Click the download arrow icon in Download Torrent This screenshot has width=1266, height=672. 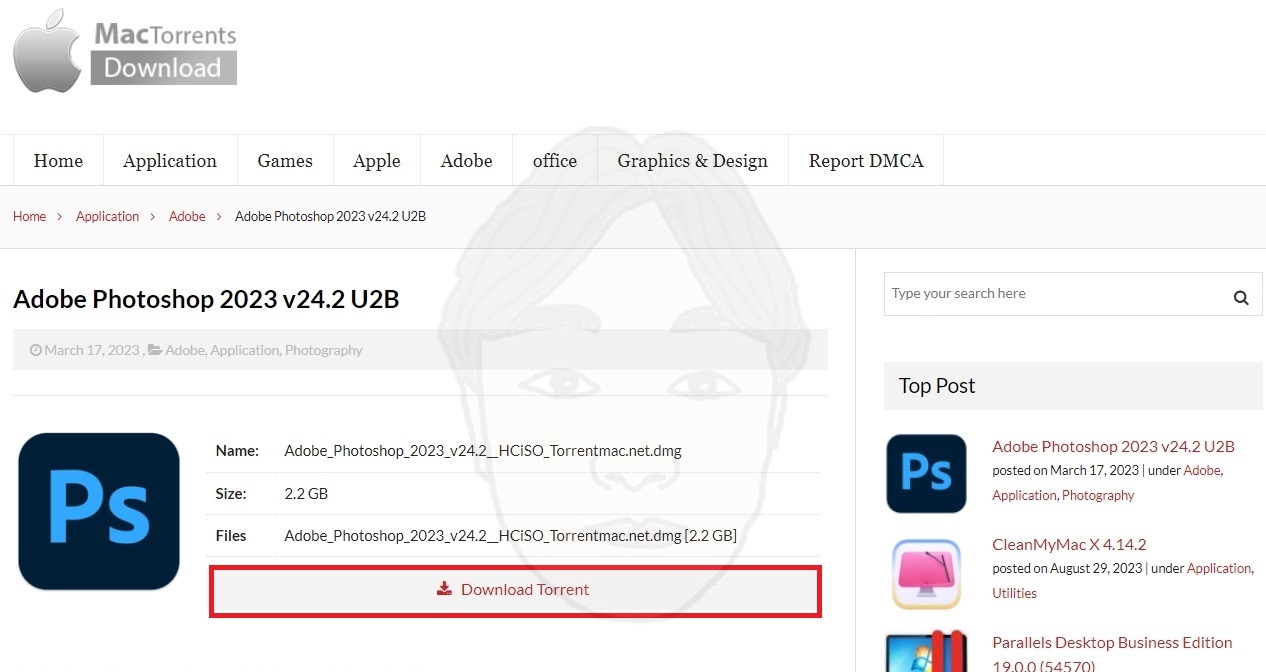[x=445, y=590]
